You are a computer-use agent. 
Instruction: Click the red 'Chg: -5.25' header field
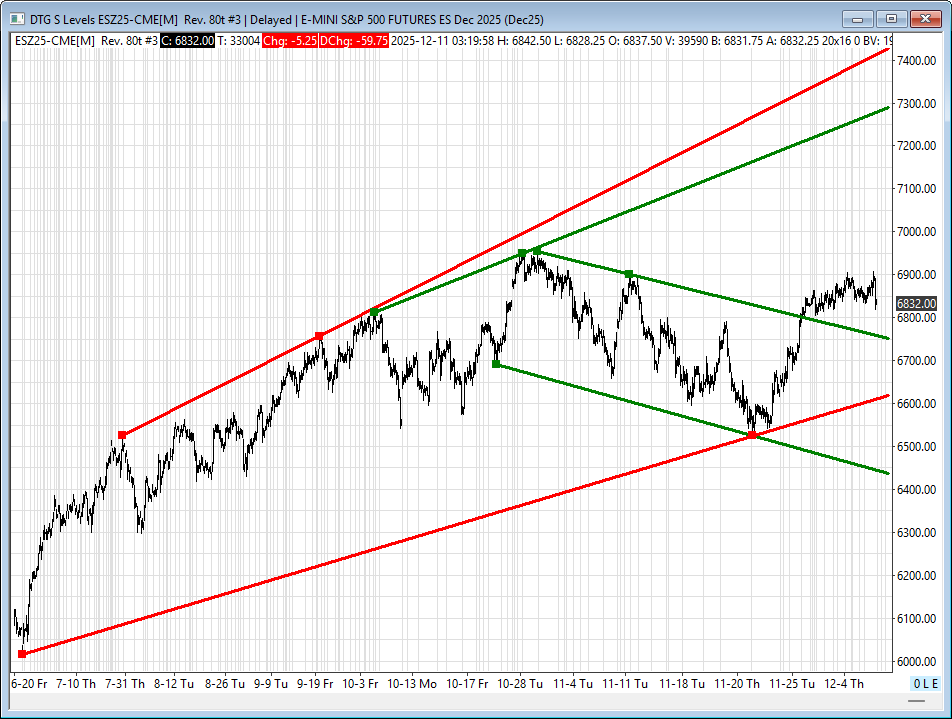click(290, 41)
